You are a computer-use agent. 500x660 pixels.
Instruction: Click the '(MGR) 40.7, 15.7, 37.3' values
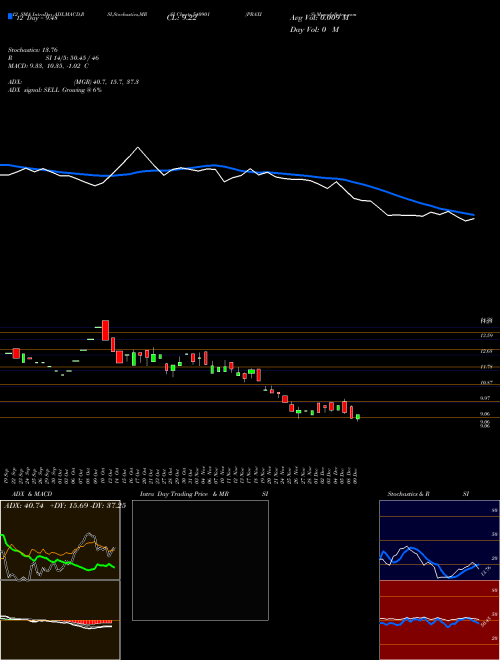pos(106,82)
